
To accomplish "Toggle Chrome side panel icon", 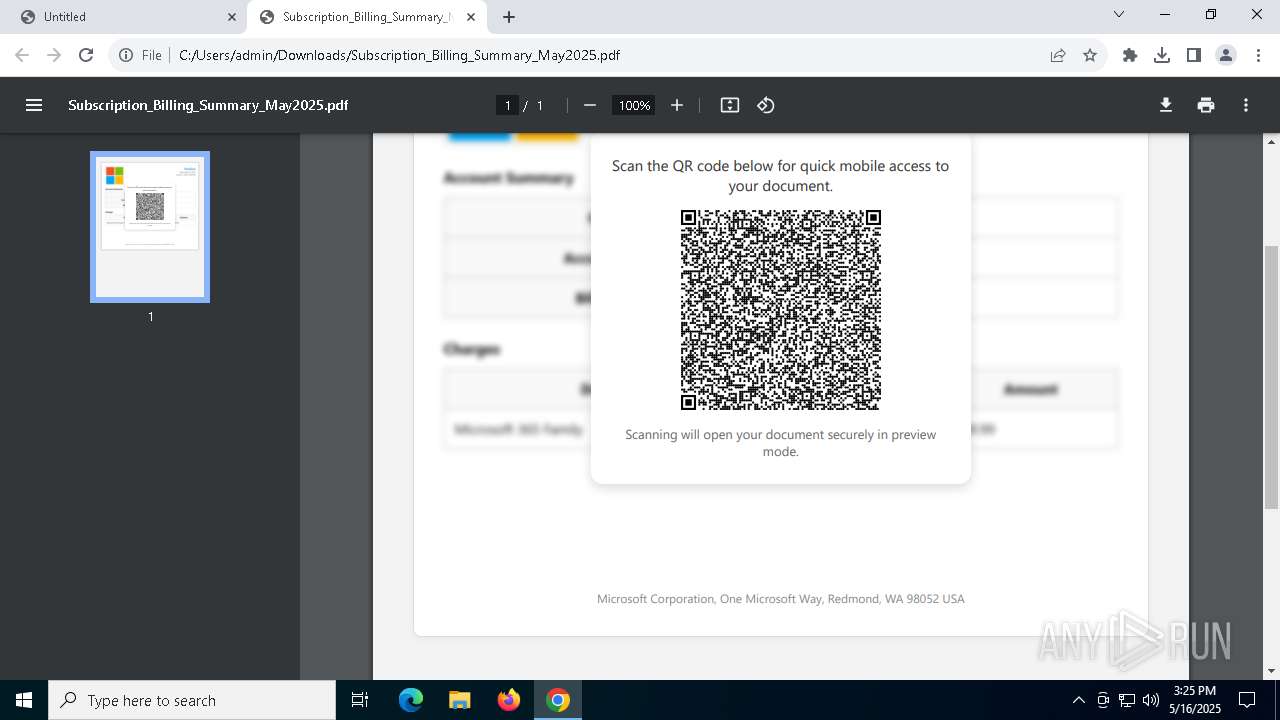I will click(x=1194, y=55).
